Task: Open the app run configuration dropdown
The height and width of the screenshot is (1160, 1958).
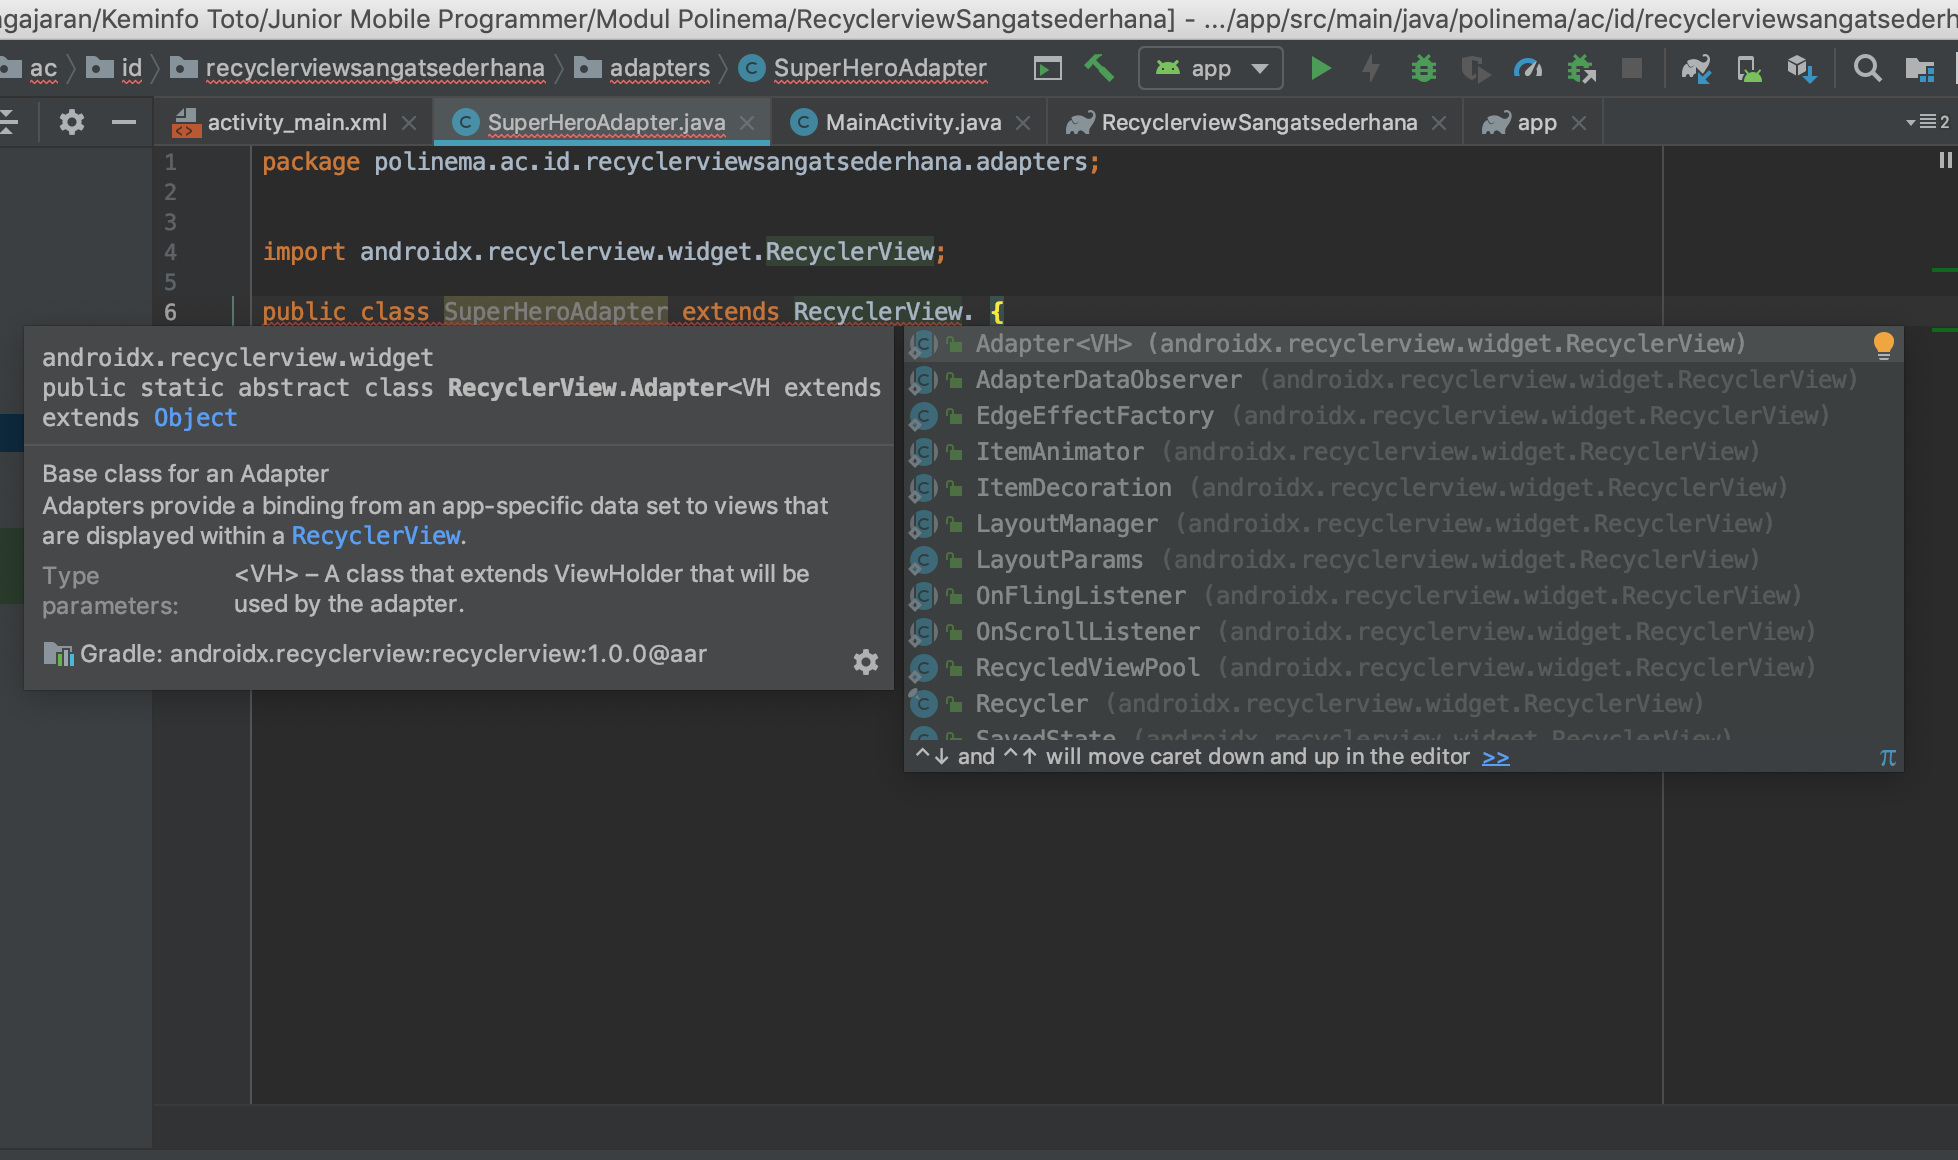Action: tap(1211, 68)
